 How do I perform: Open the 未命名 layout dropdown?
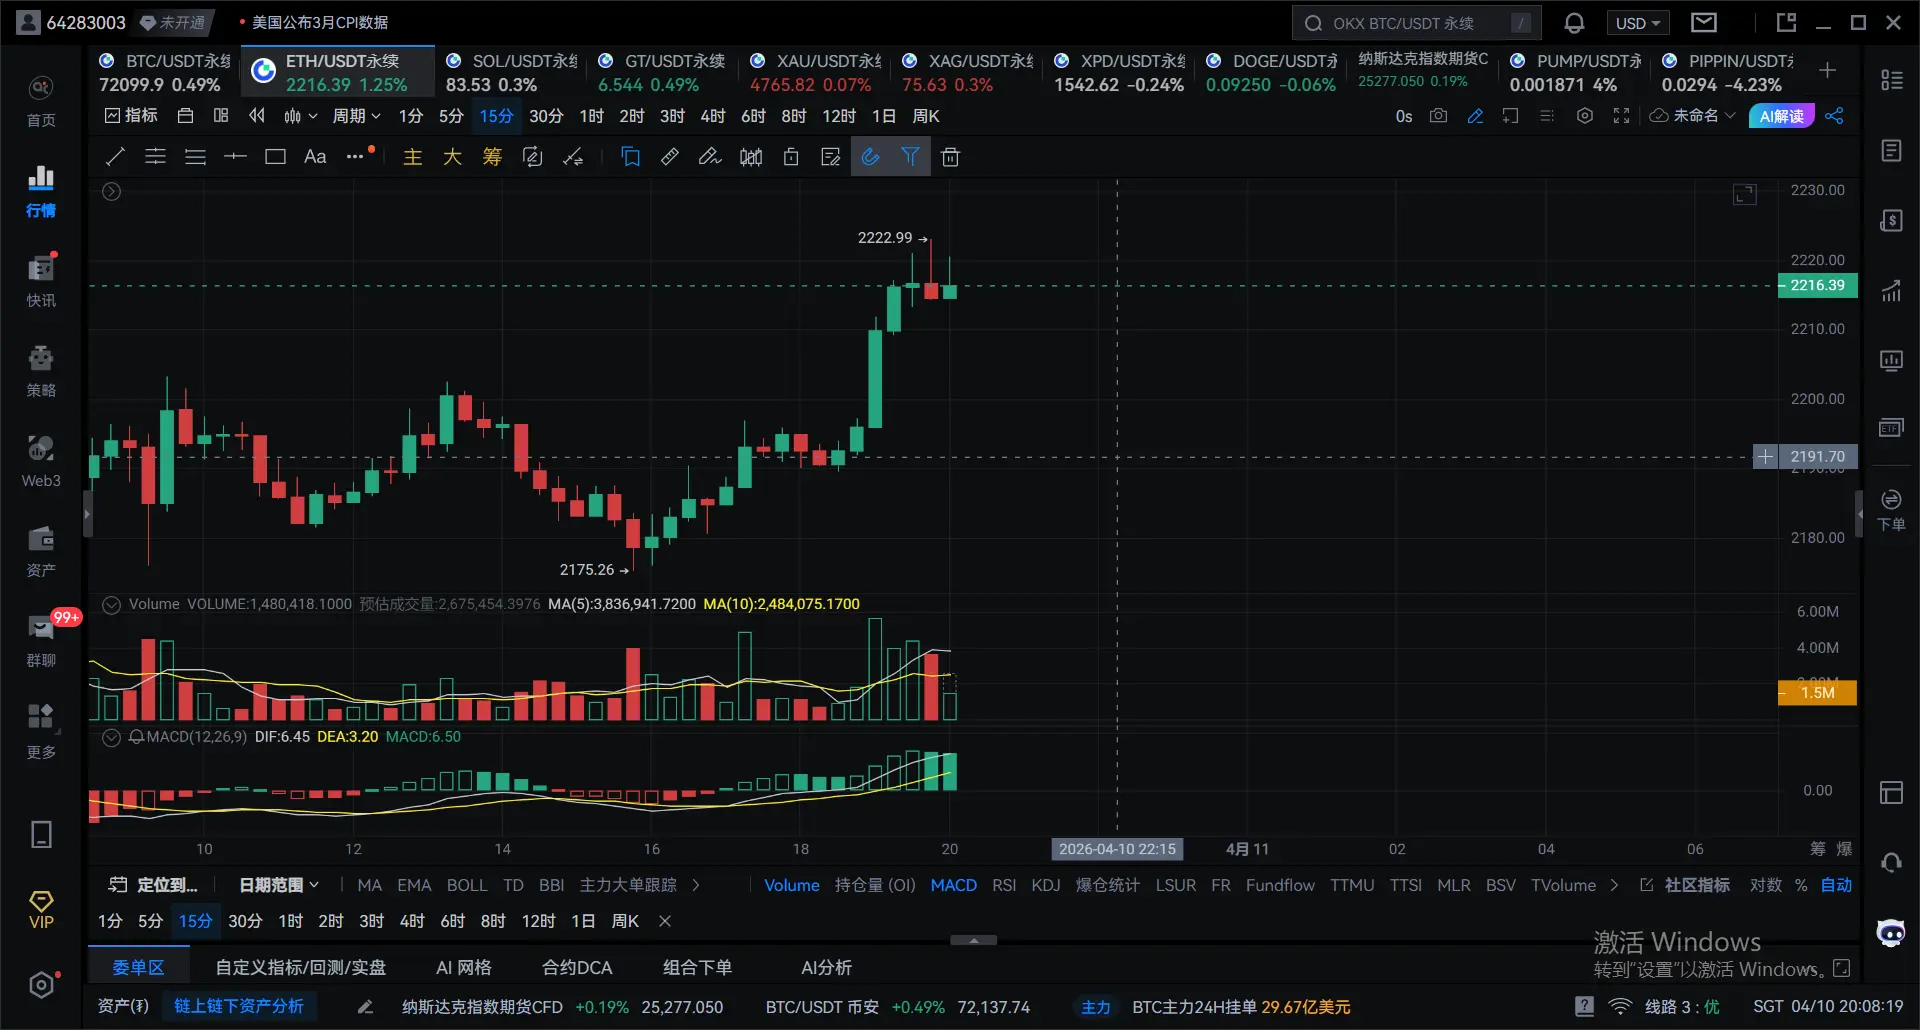tap(1693, 116)
